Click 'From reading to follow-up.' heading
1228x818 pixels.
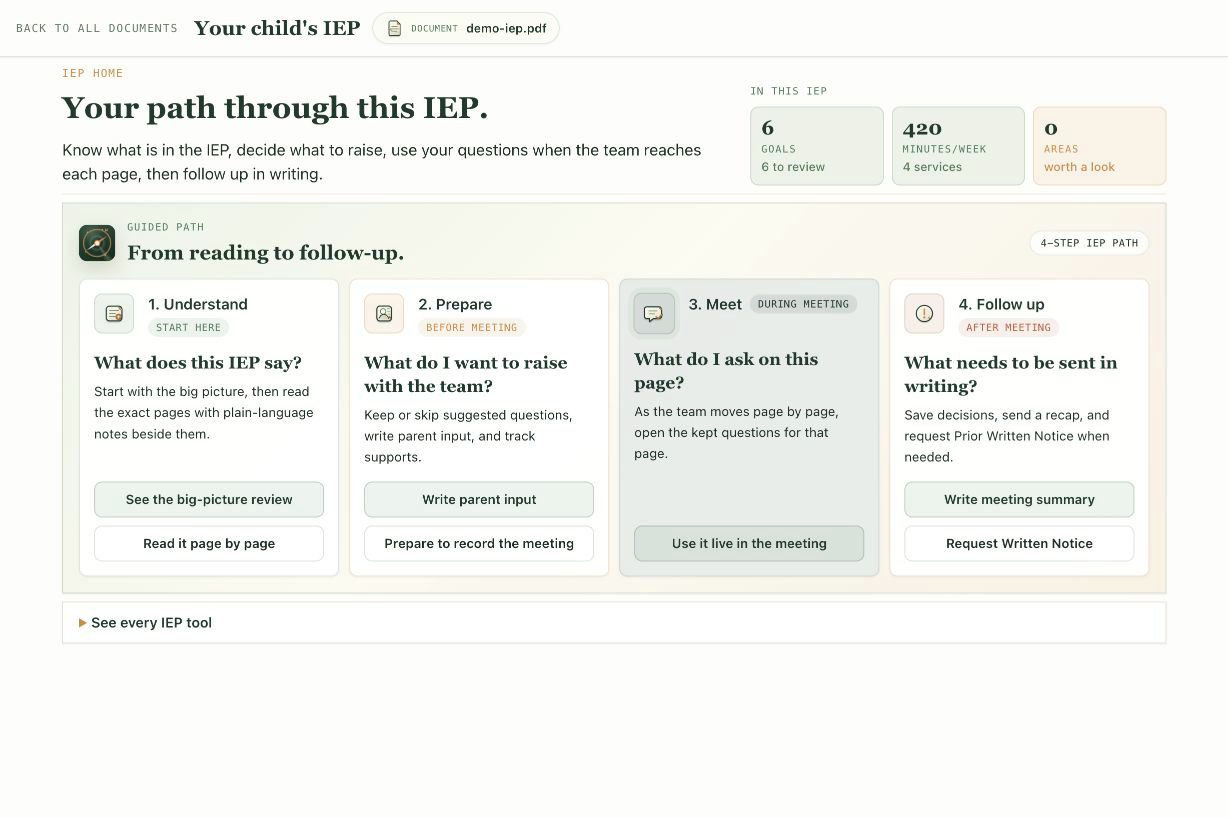pos(266,253)
